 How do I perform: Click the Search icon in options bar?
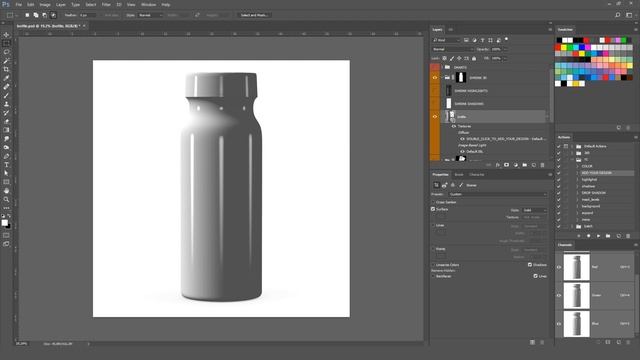click(618, 15)
